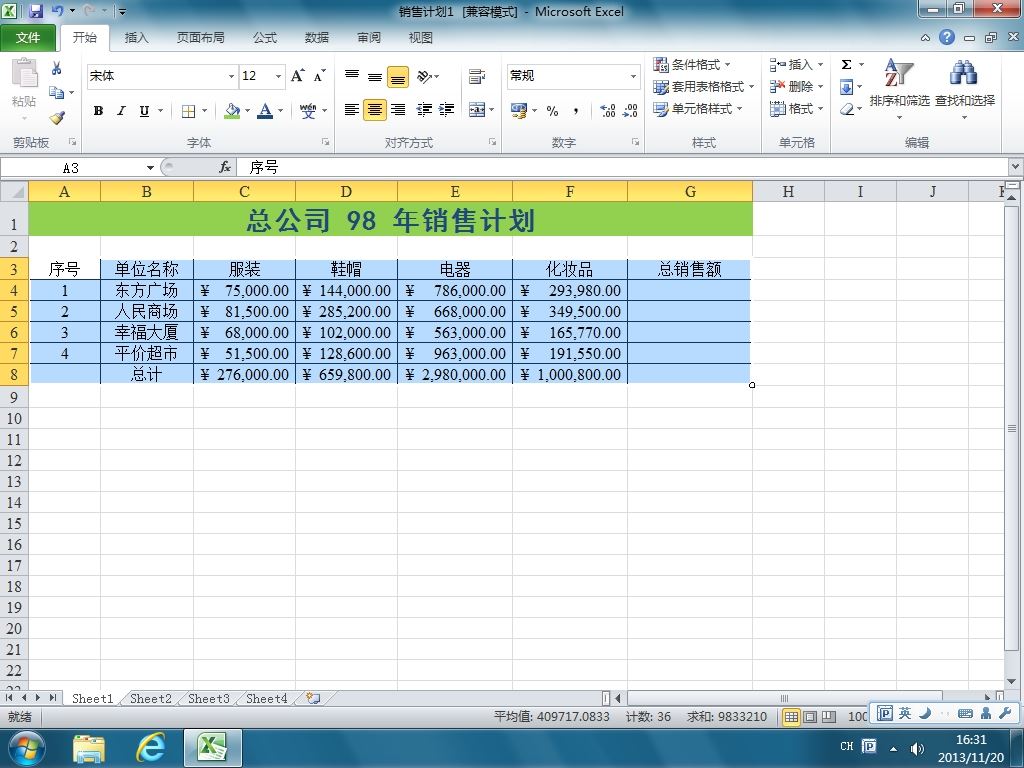Open 查找和选择 find and select menu
Viewport: 1024px width, 768px height.
coord(965,89)
